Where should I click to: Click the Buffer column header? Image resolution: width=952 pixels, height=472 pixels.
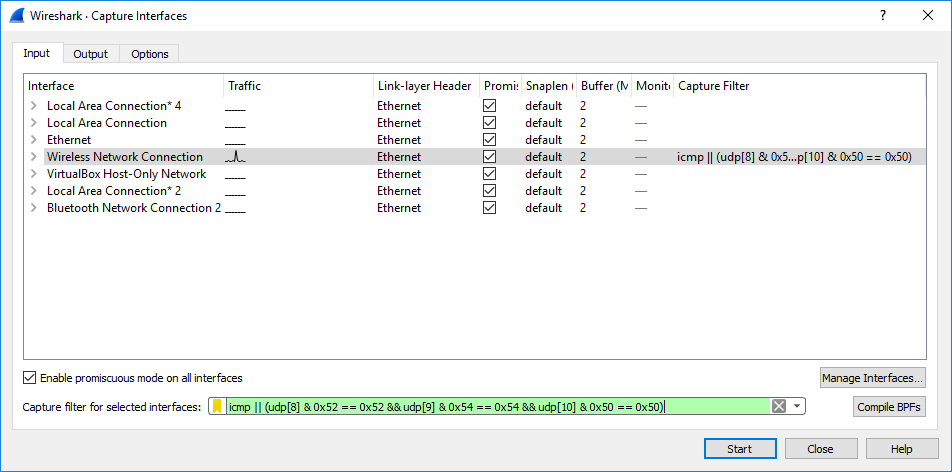coord(604,86)
